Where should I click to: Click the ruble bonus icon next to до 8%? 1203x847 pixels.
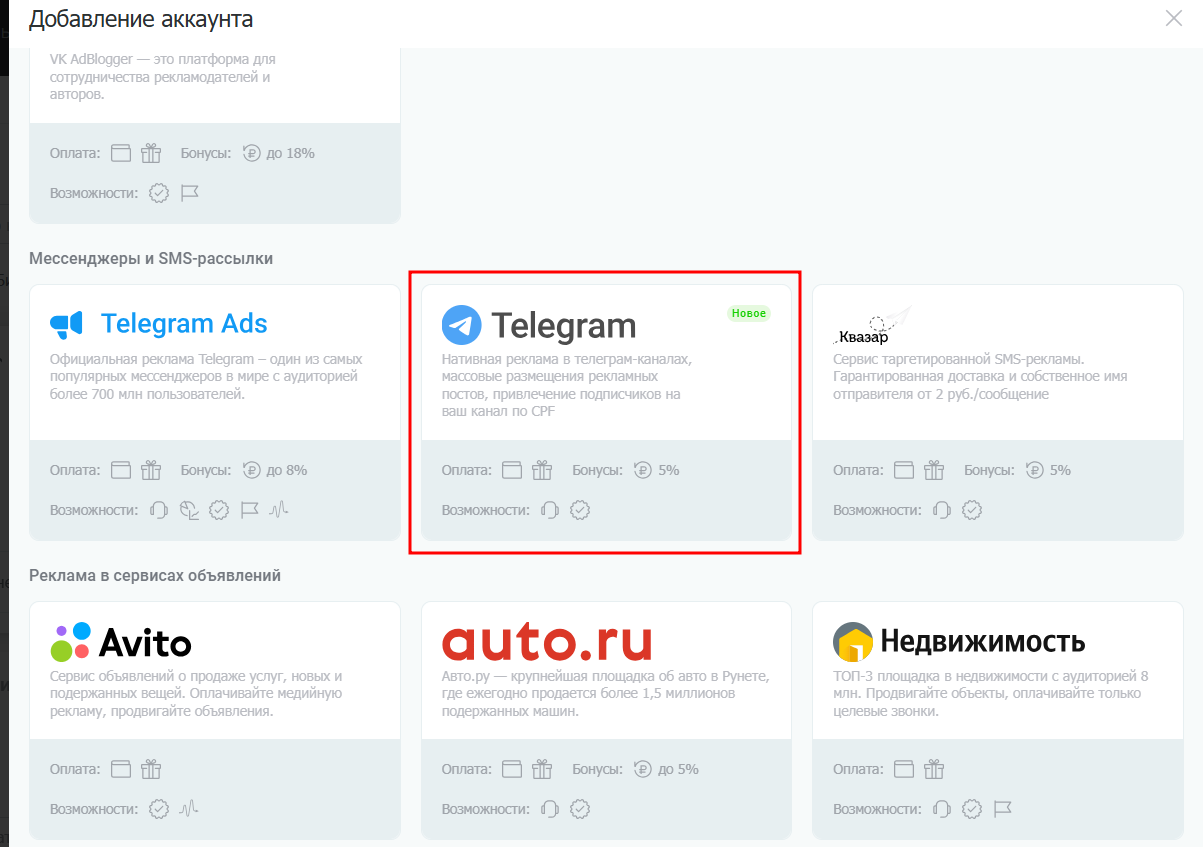[x=251, y=470]
